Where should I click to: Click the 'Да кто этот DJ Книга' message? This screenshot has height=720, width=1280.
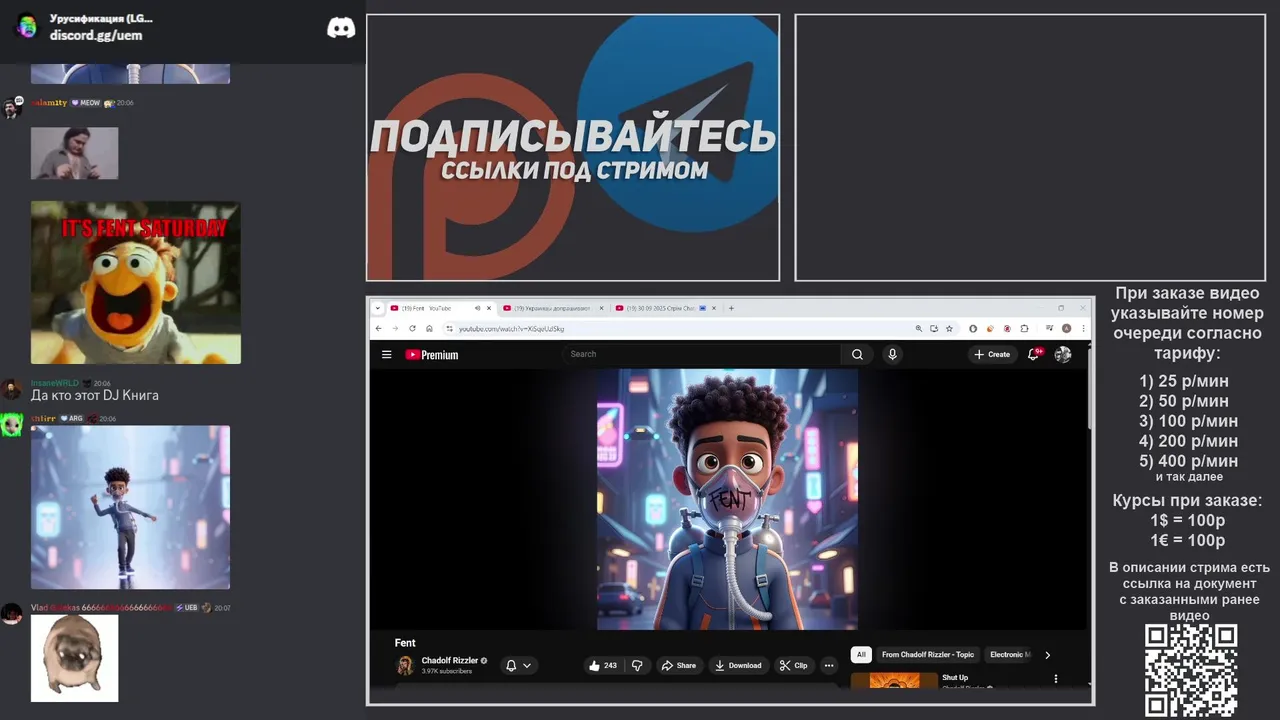coord(95,395)
